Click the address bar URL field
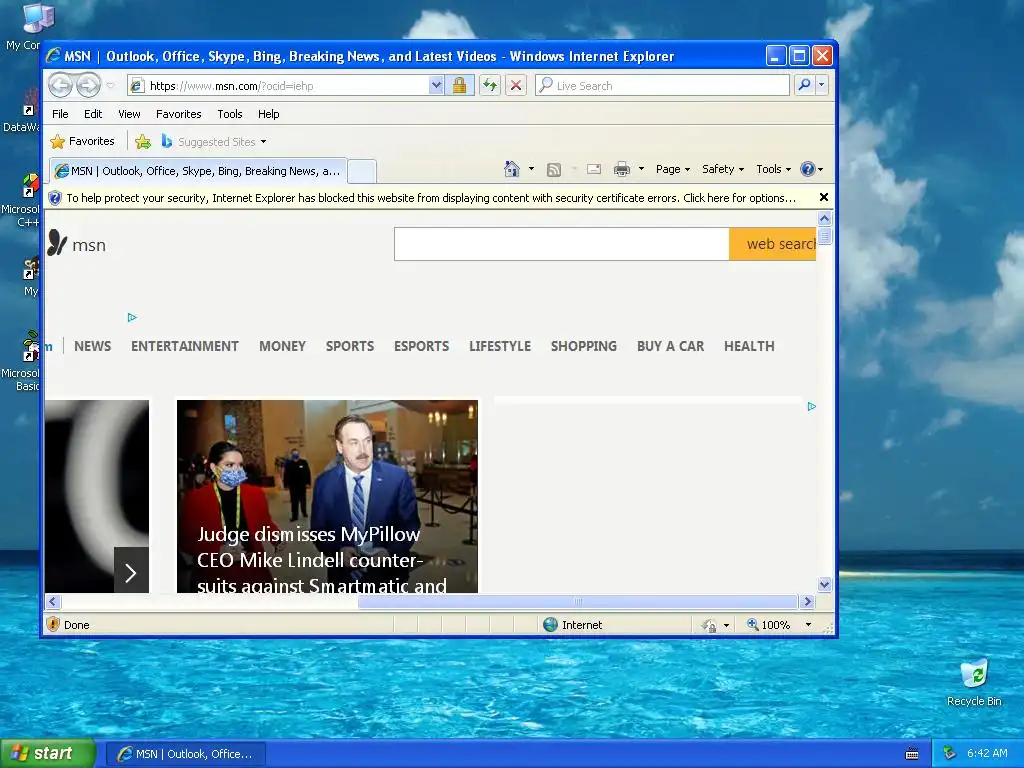The height and width of the screenshot is (768, 1024). point(278,86)
